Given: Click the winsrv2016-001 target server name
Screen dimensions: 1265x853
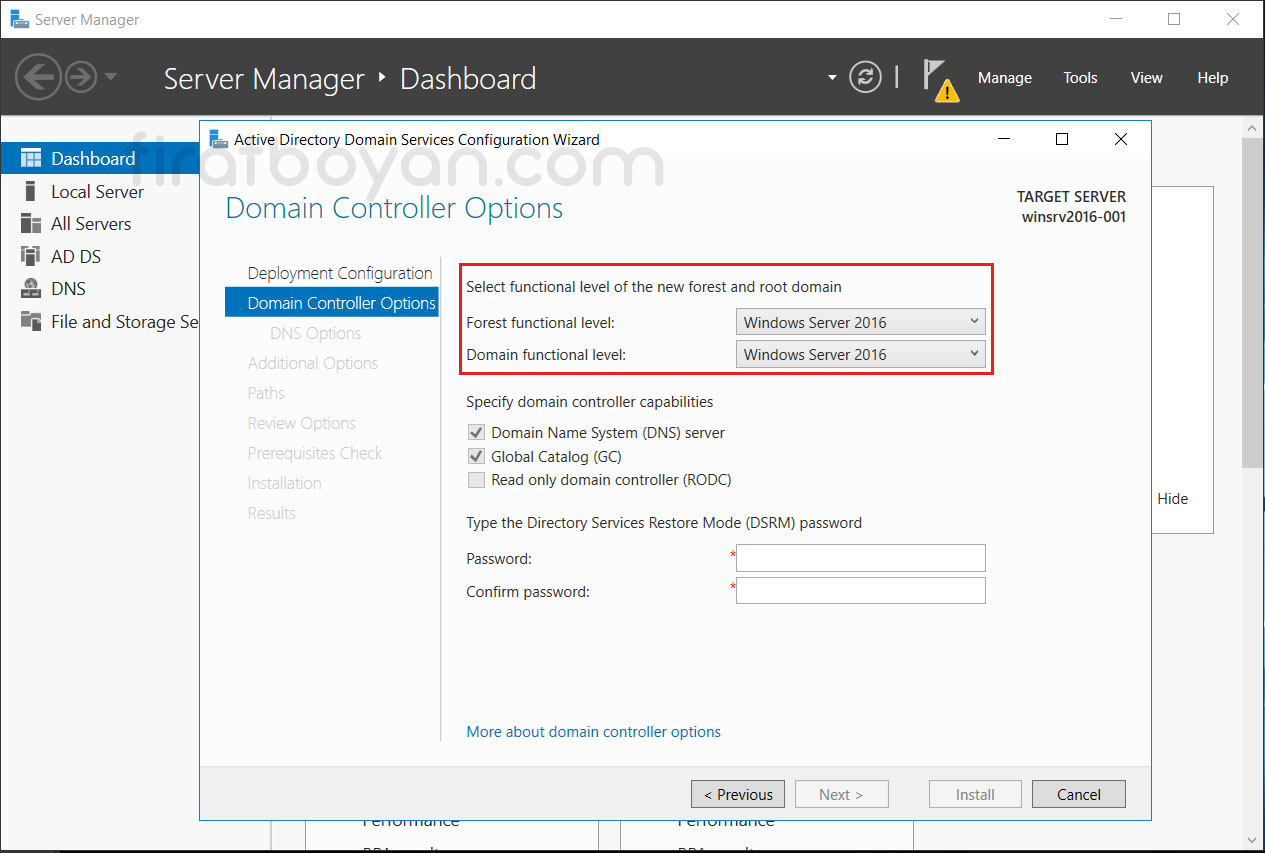Looking at the screenshot, I should pos(1073,217).
